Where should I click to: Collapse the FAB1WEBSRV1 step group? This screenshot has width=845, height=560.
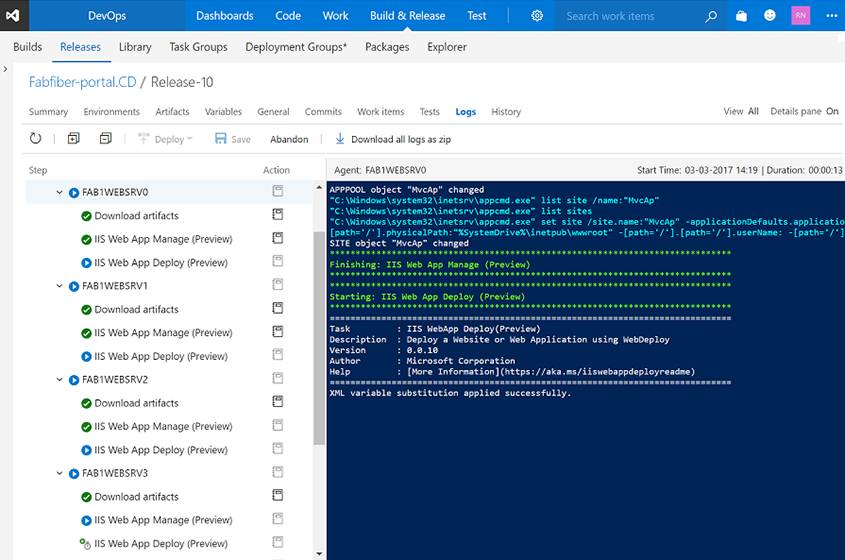[59, 286]
